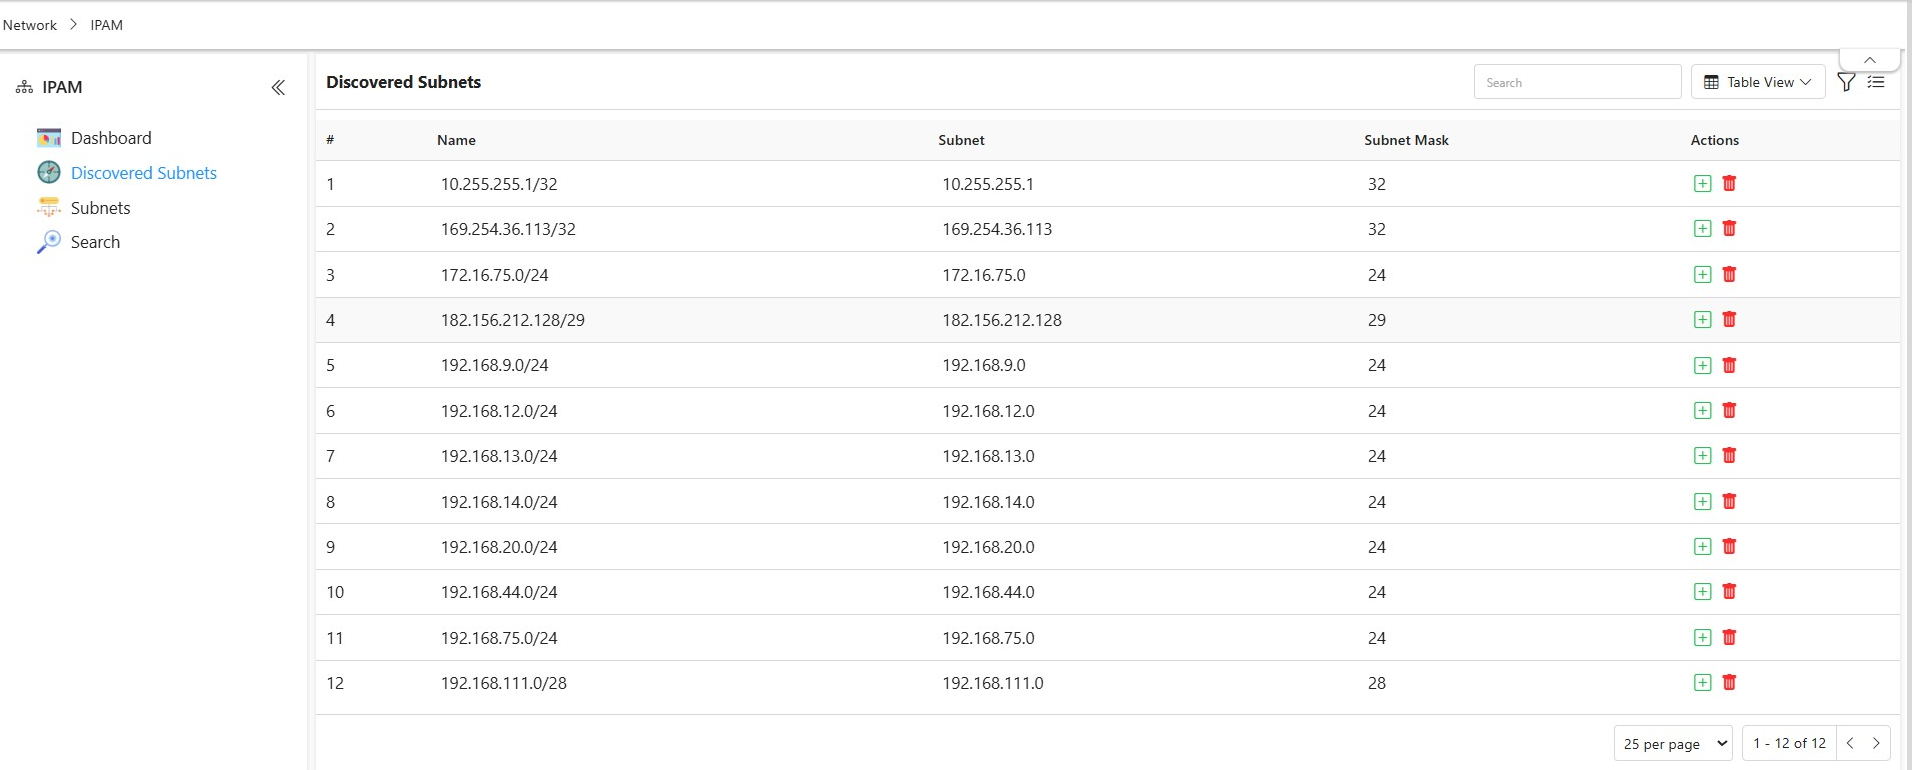Click the Subnet Mask column header
The image size is (1912, 770).
pos(1406,141)
